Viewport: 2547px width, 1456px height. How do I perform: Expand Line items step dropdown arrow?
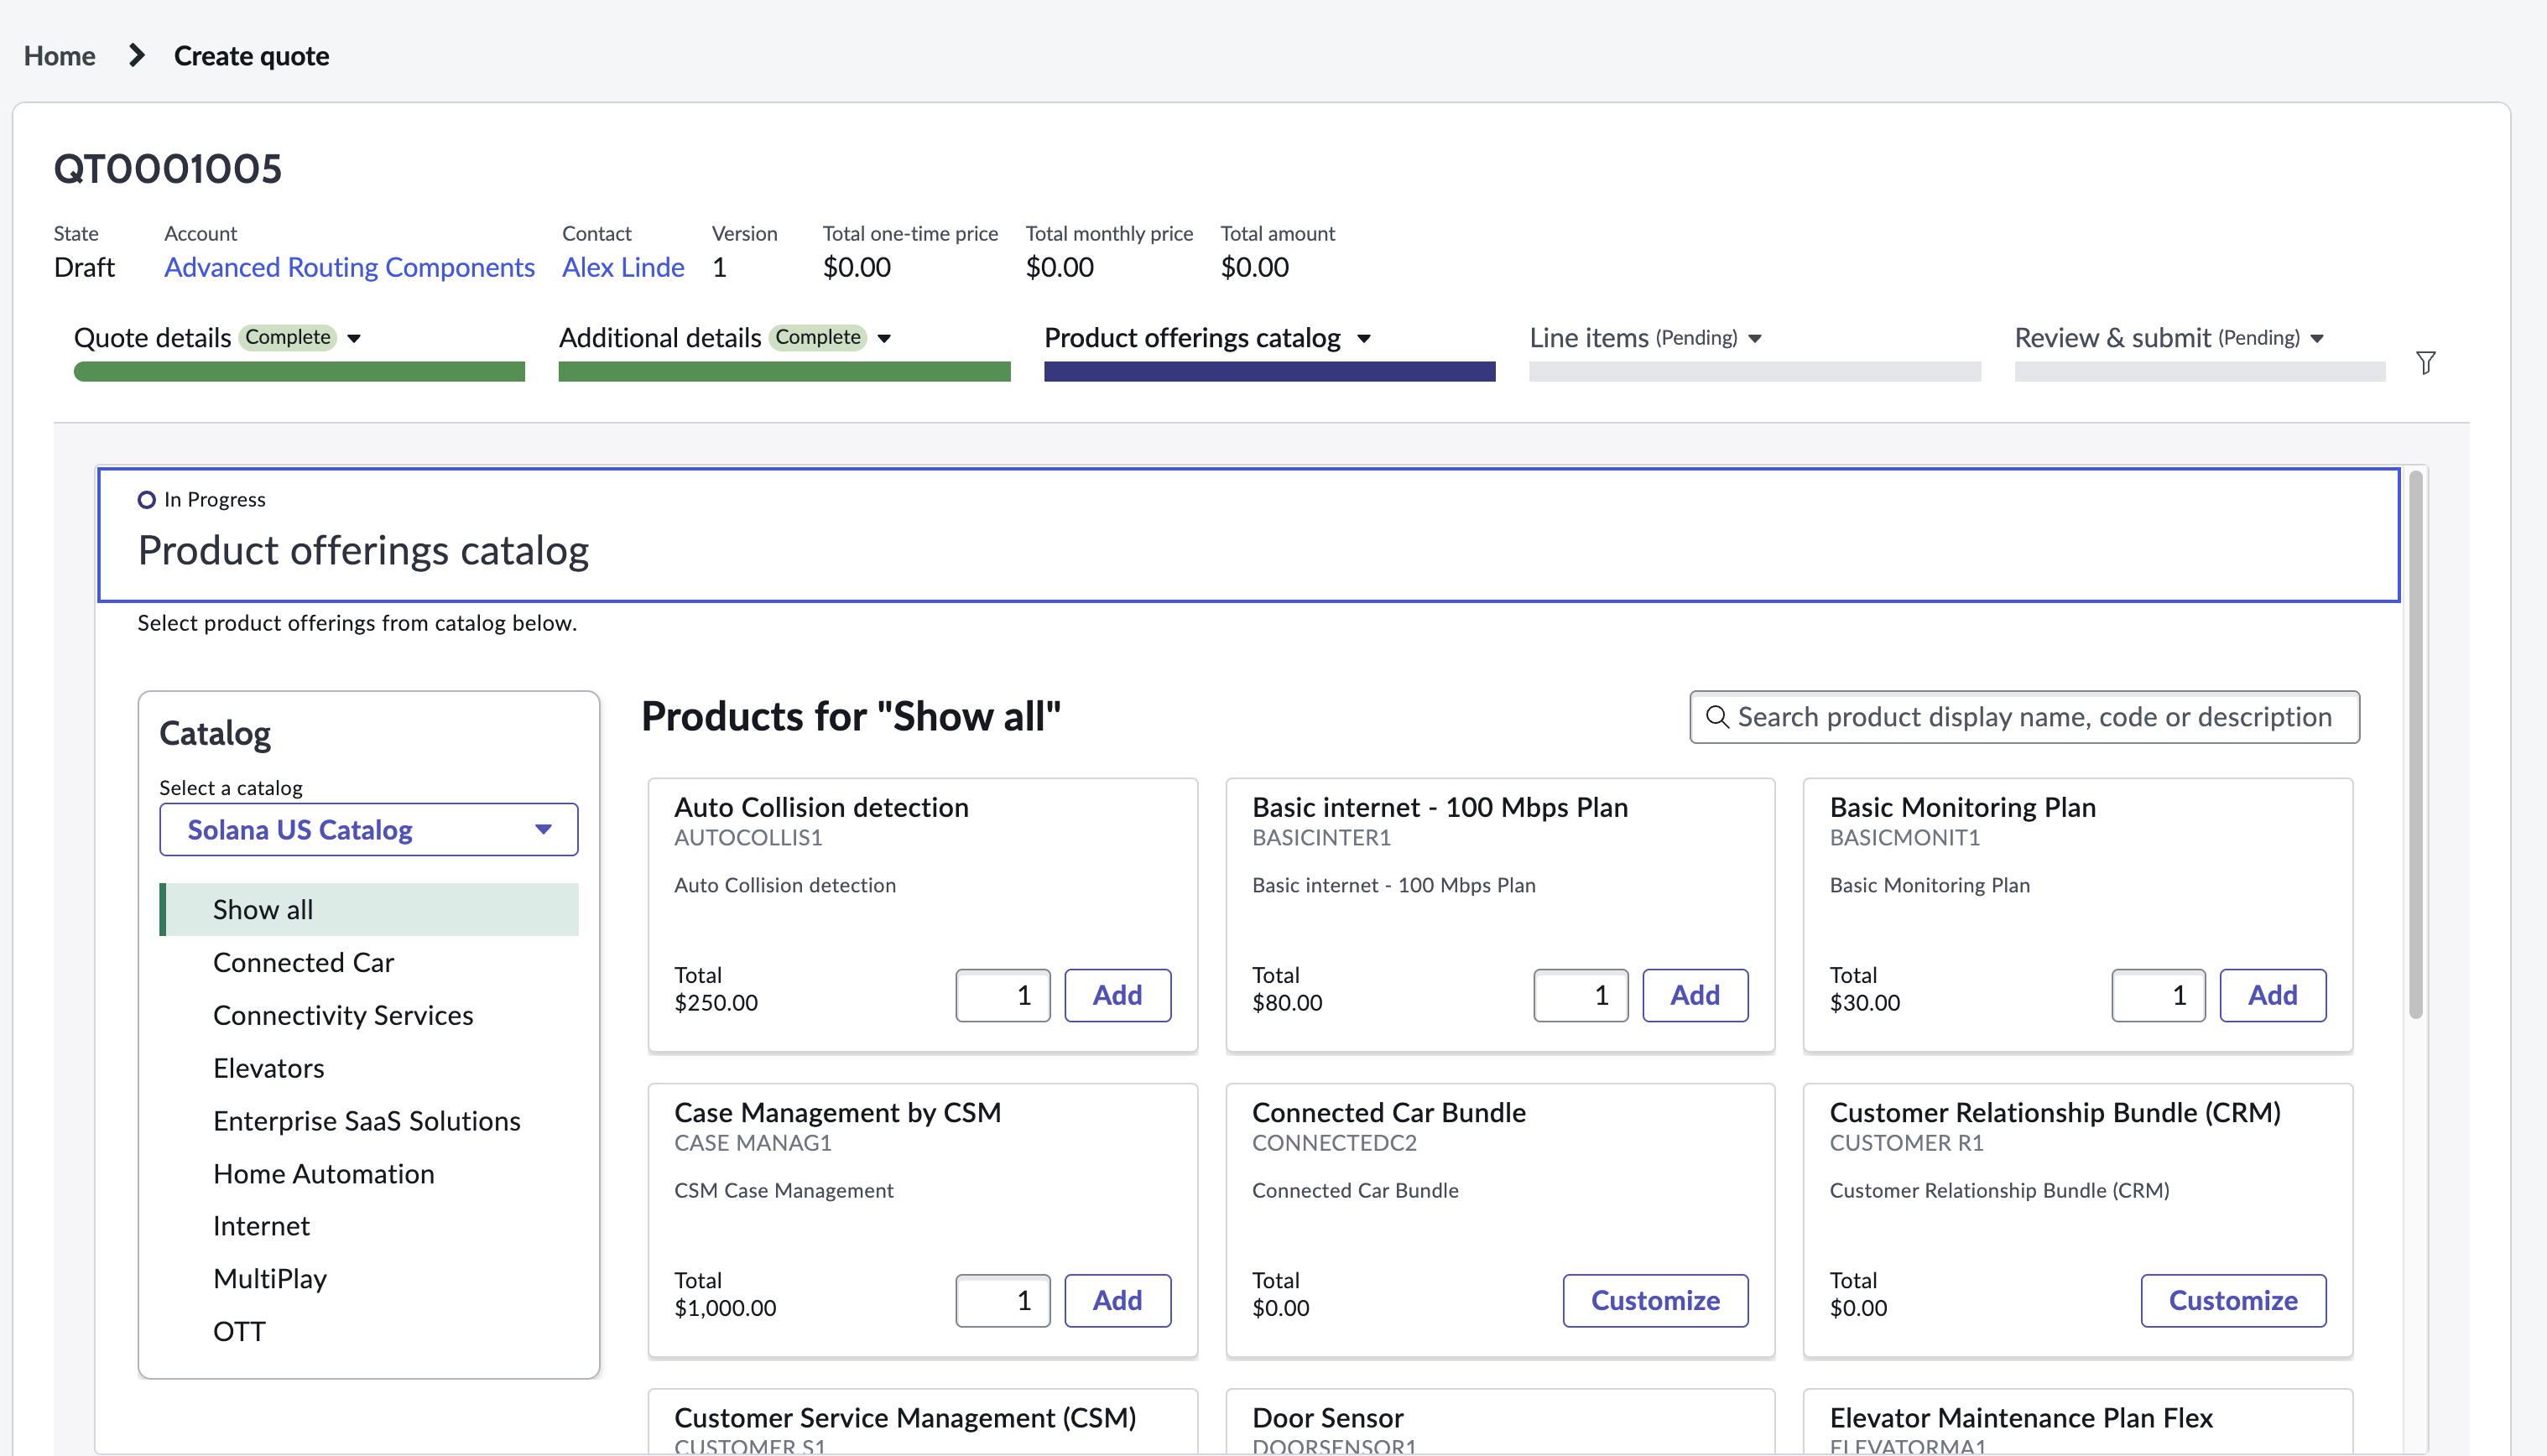point(1755,339)
